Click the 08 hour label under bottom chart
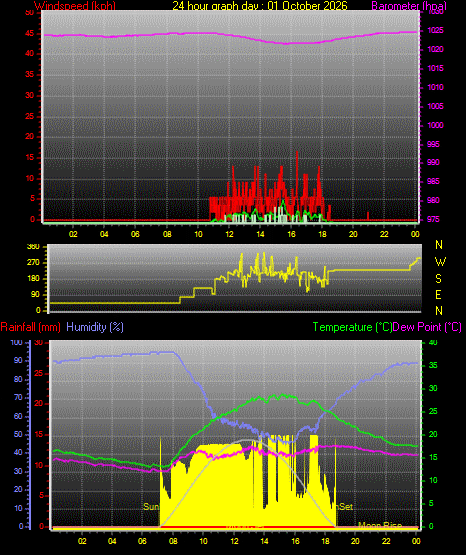This screenshot has height=555, width=466. (x=173, y=541)
